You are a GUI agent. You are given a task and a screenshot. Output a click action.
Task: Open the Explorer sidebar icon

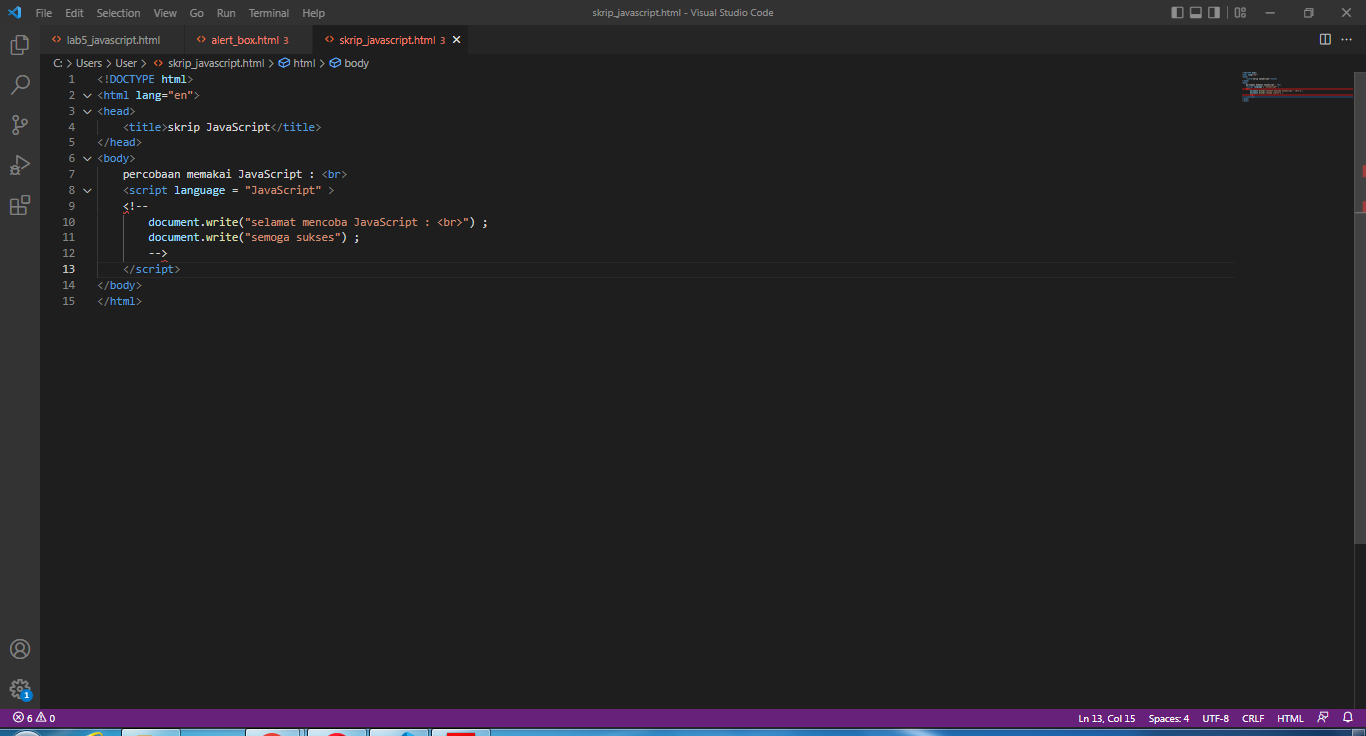[20, 45]
